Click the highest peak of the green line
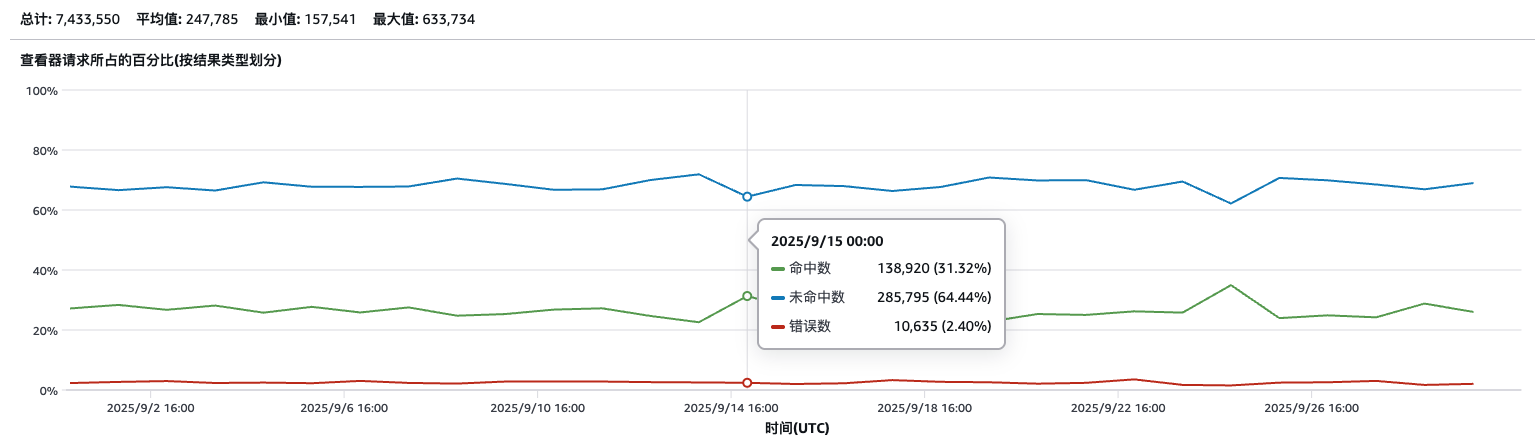Screen dimensions: 1537x445 (1230, 285)
